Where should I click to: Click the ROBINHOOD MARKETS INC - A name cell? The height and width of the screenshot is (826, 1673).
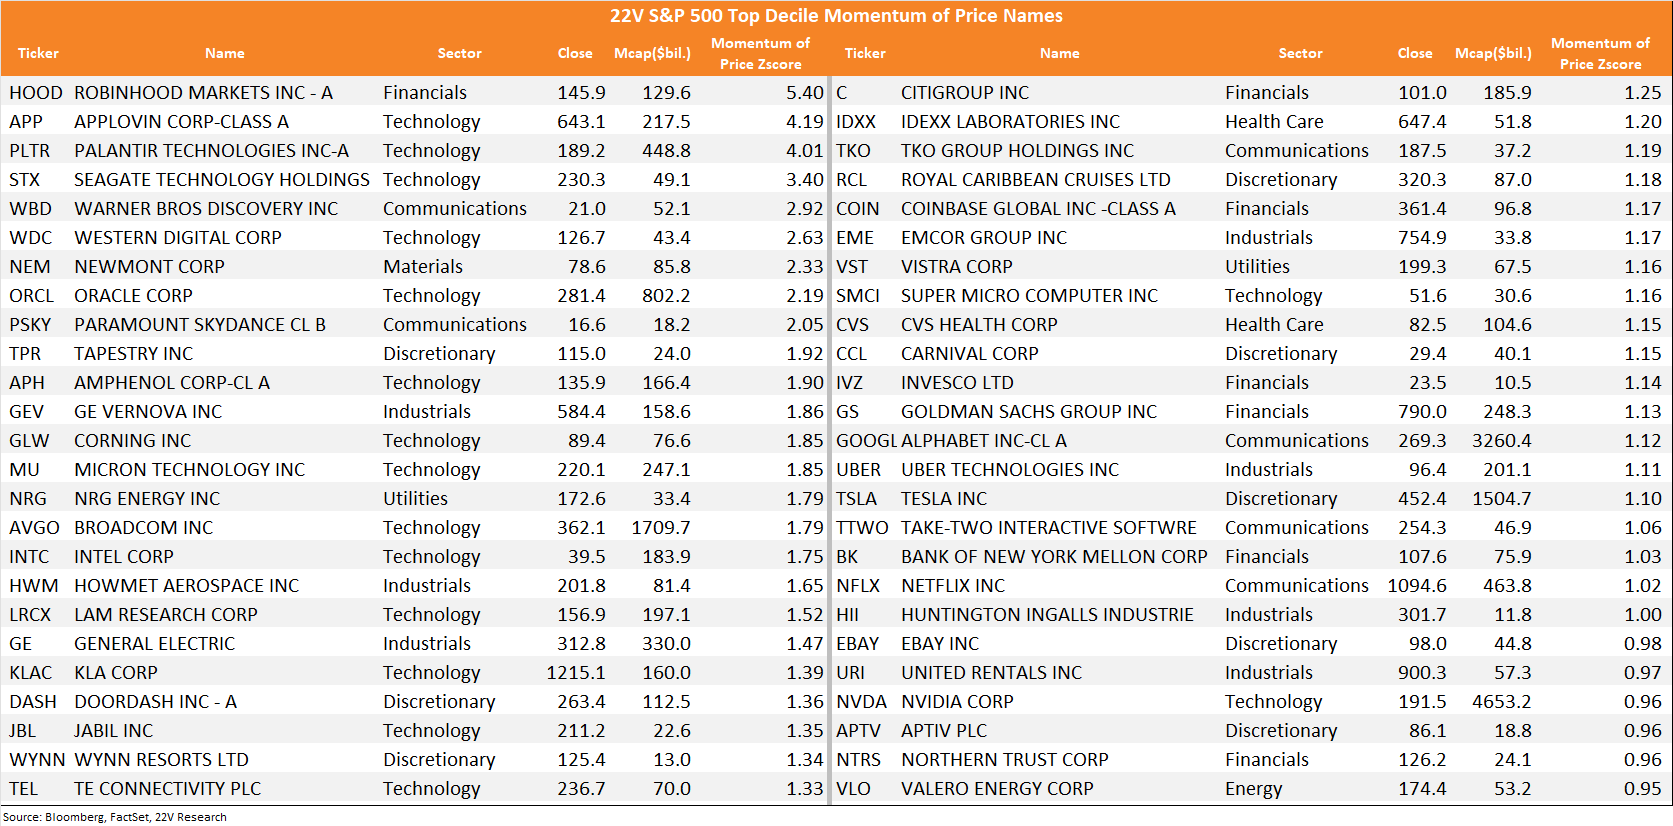coord(203,93)
